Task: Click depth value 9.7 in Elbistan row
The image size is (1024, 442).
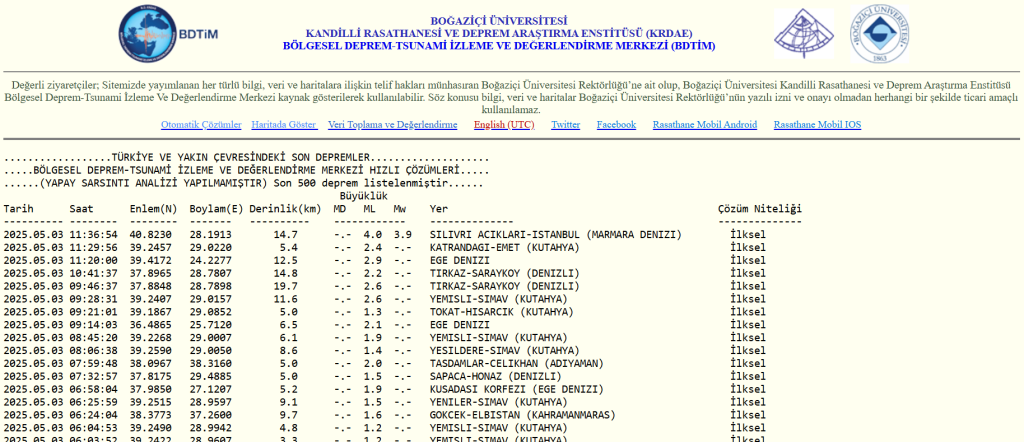Action: click(289, 415)
